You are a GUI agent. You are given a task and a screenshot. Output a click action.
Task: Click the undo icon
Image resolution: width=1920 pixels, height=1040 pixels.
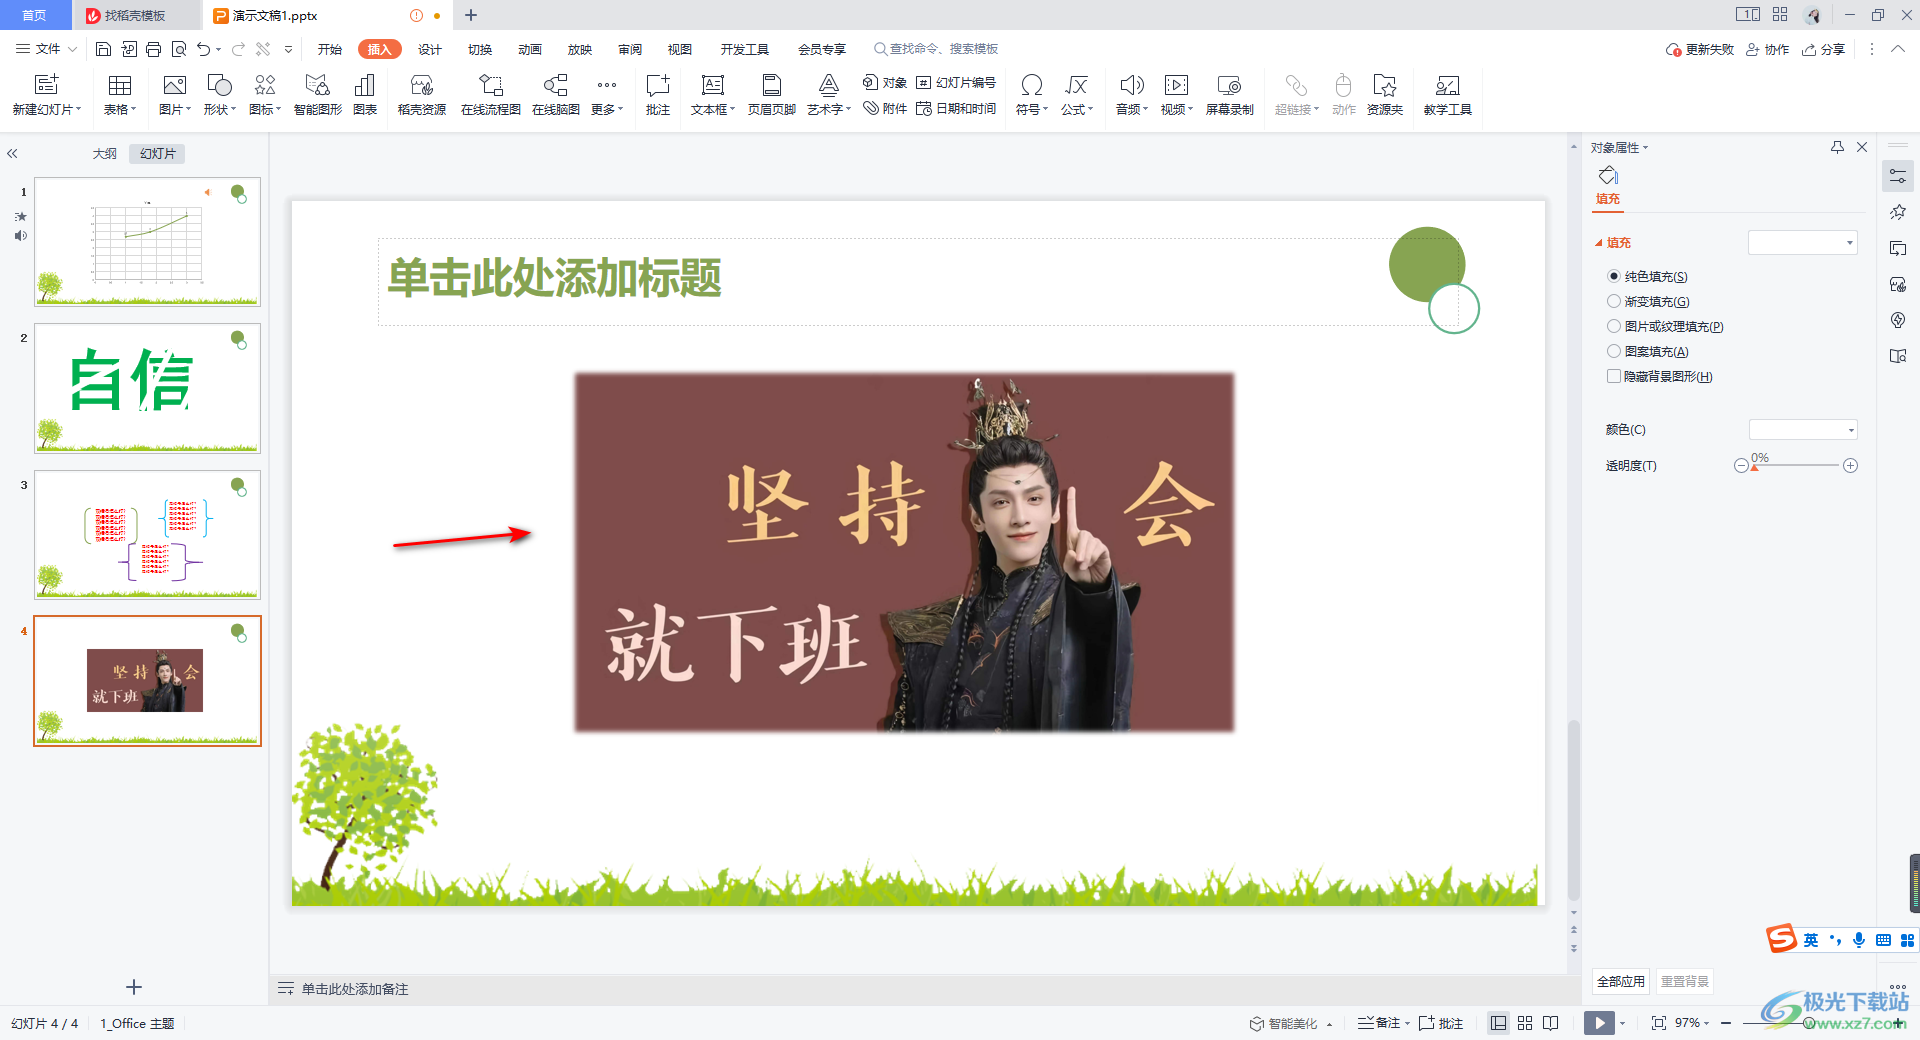pos(204,49)
